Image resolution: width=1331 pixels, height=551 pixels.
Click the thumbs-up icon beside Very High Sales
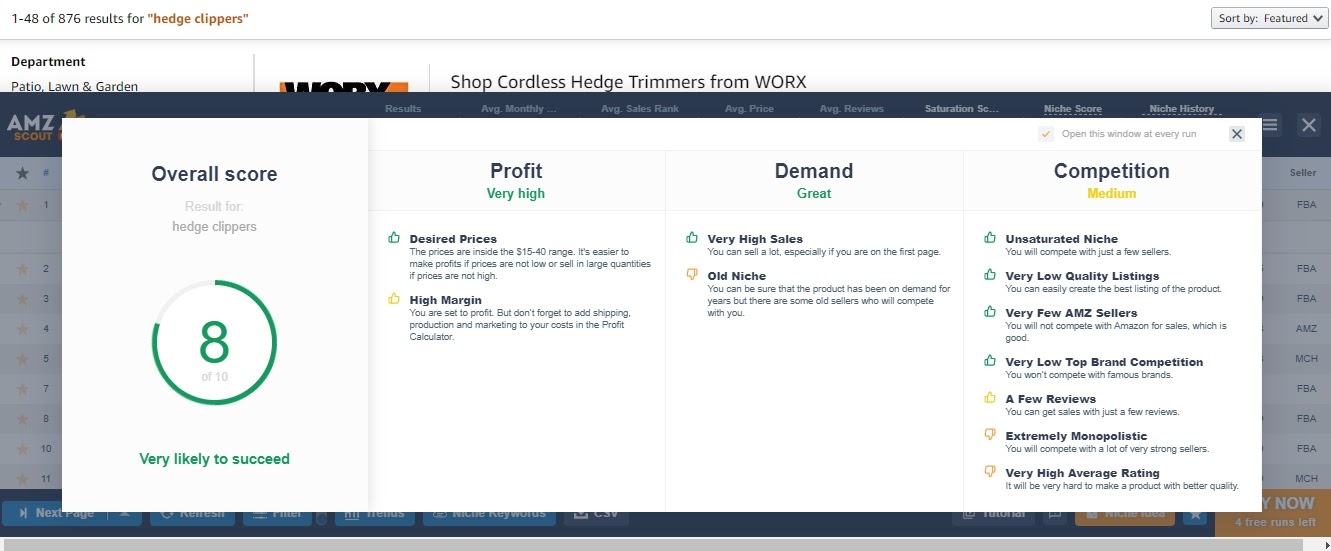tap(692, 238)
